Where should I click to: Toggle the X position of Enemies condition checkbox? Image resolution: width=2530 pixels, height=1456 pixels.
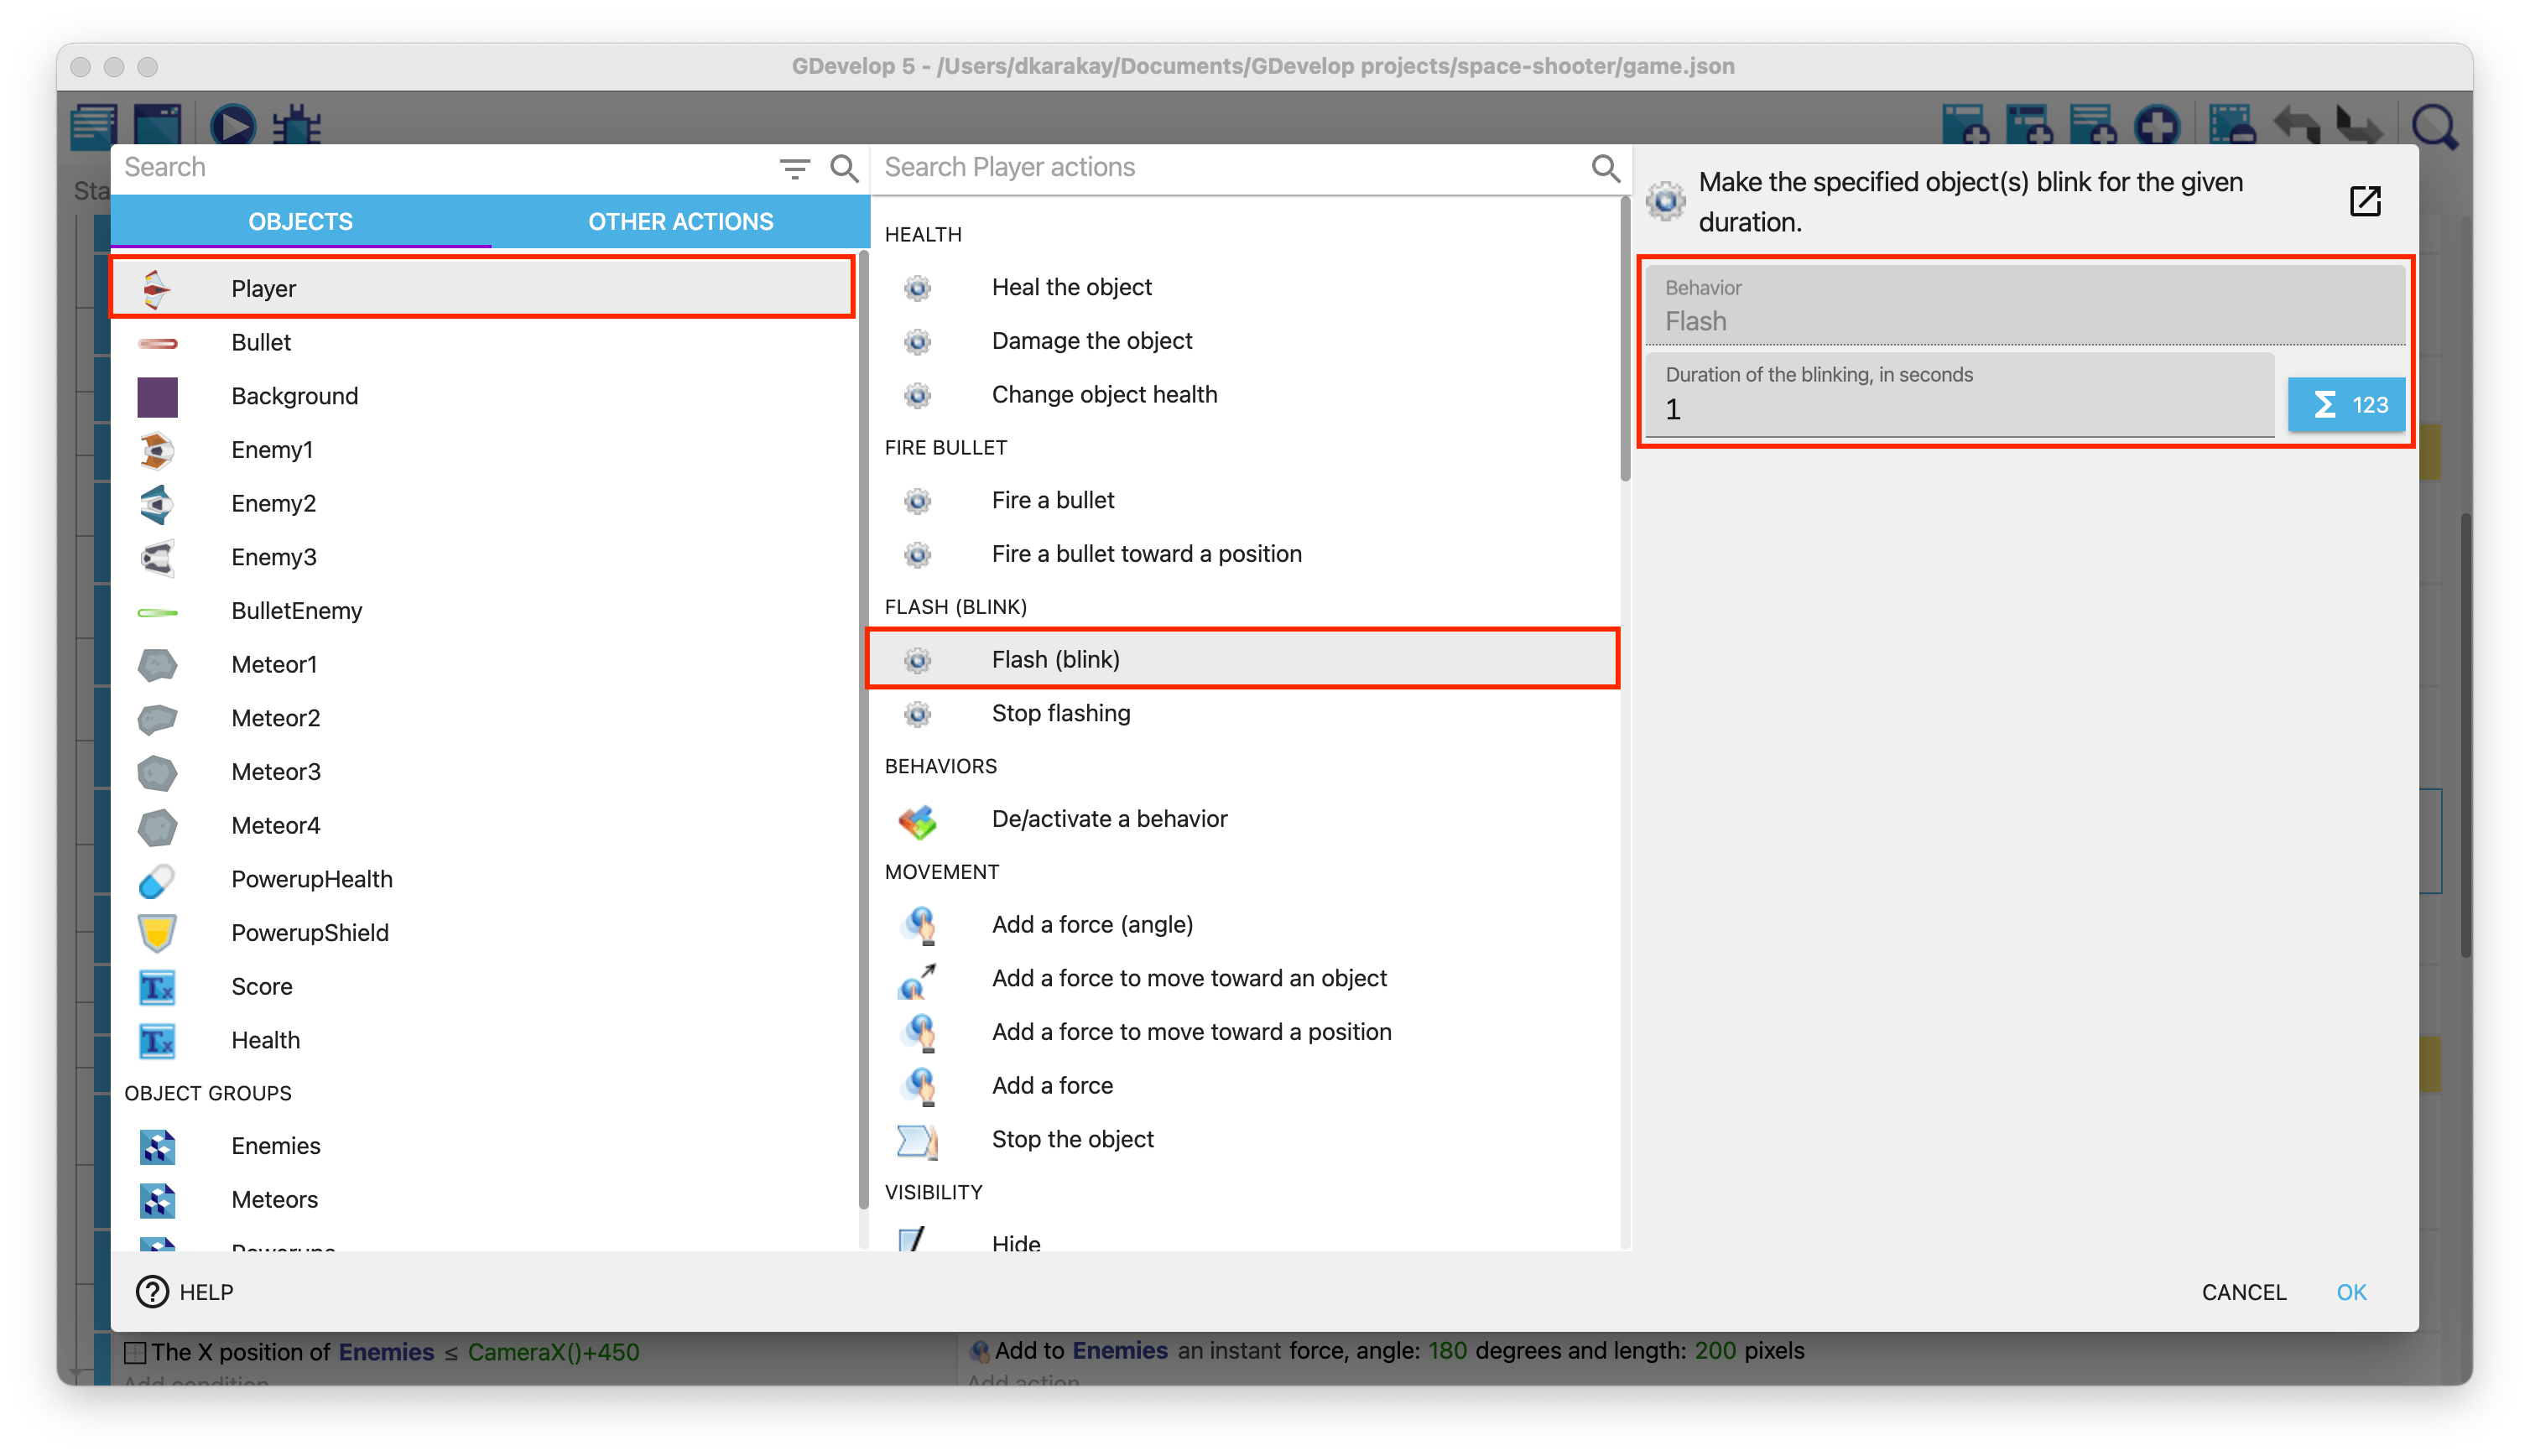coord(135,1352)
